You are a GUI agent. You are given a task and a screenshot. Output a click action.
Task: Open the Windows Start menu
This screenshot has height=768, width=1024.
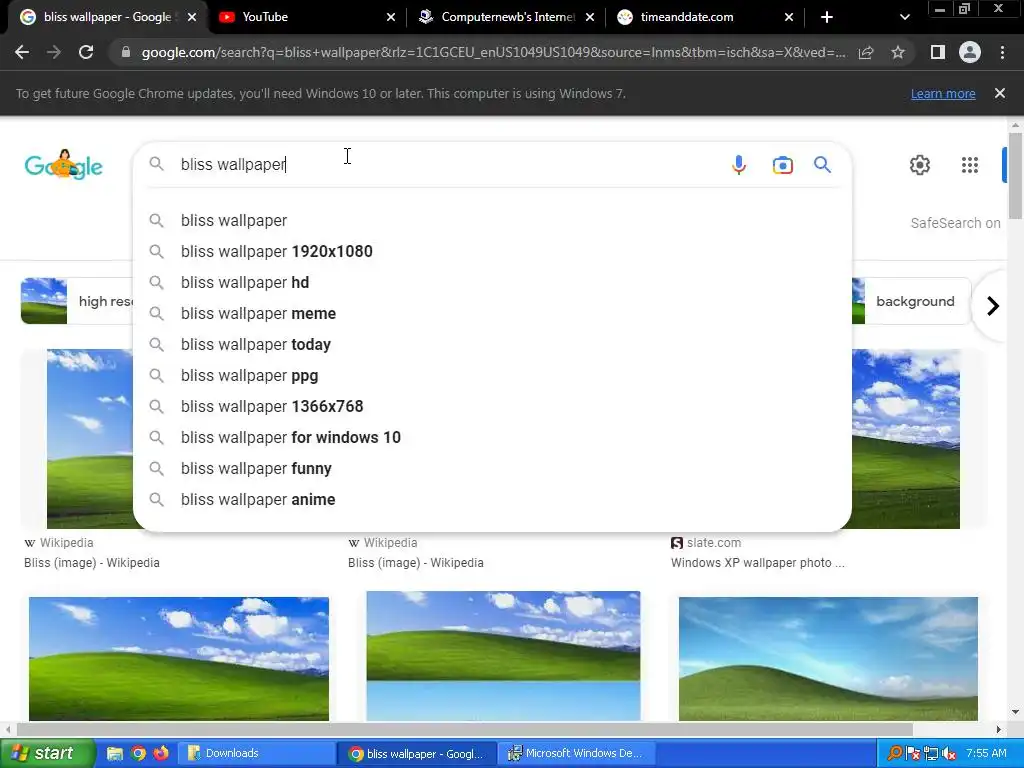coord(47,753)
